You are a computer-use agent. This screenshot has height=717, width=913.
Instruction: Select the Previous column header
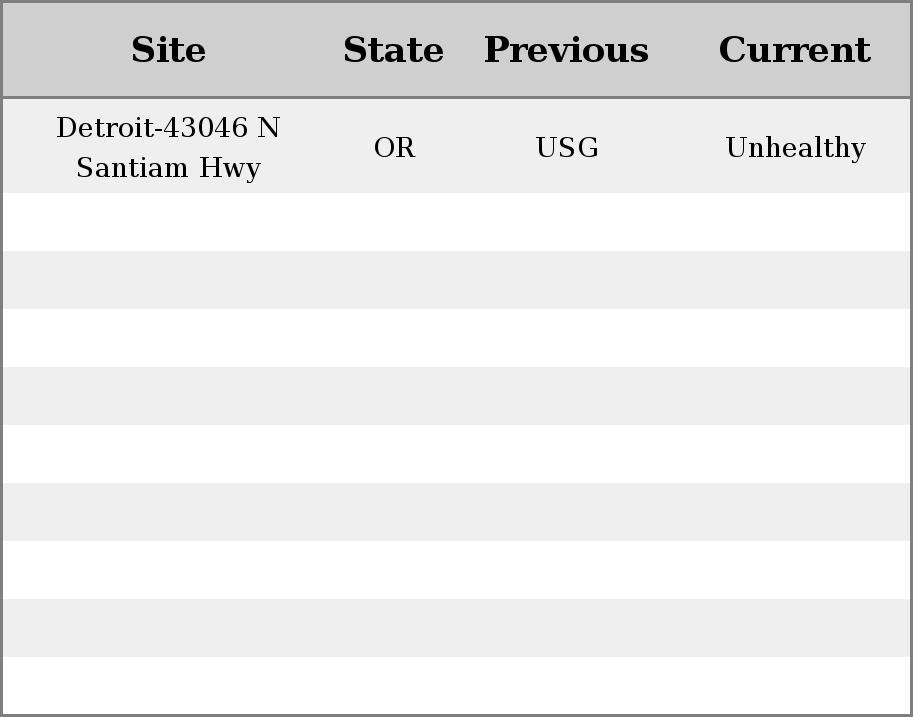point(567,50)
